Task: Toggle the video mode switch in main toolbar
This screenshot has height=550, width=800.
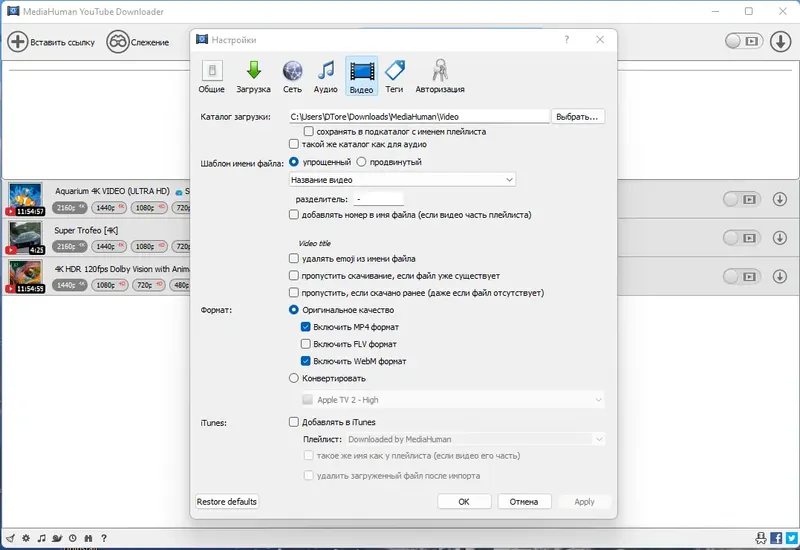Action: 744,41
